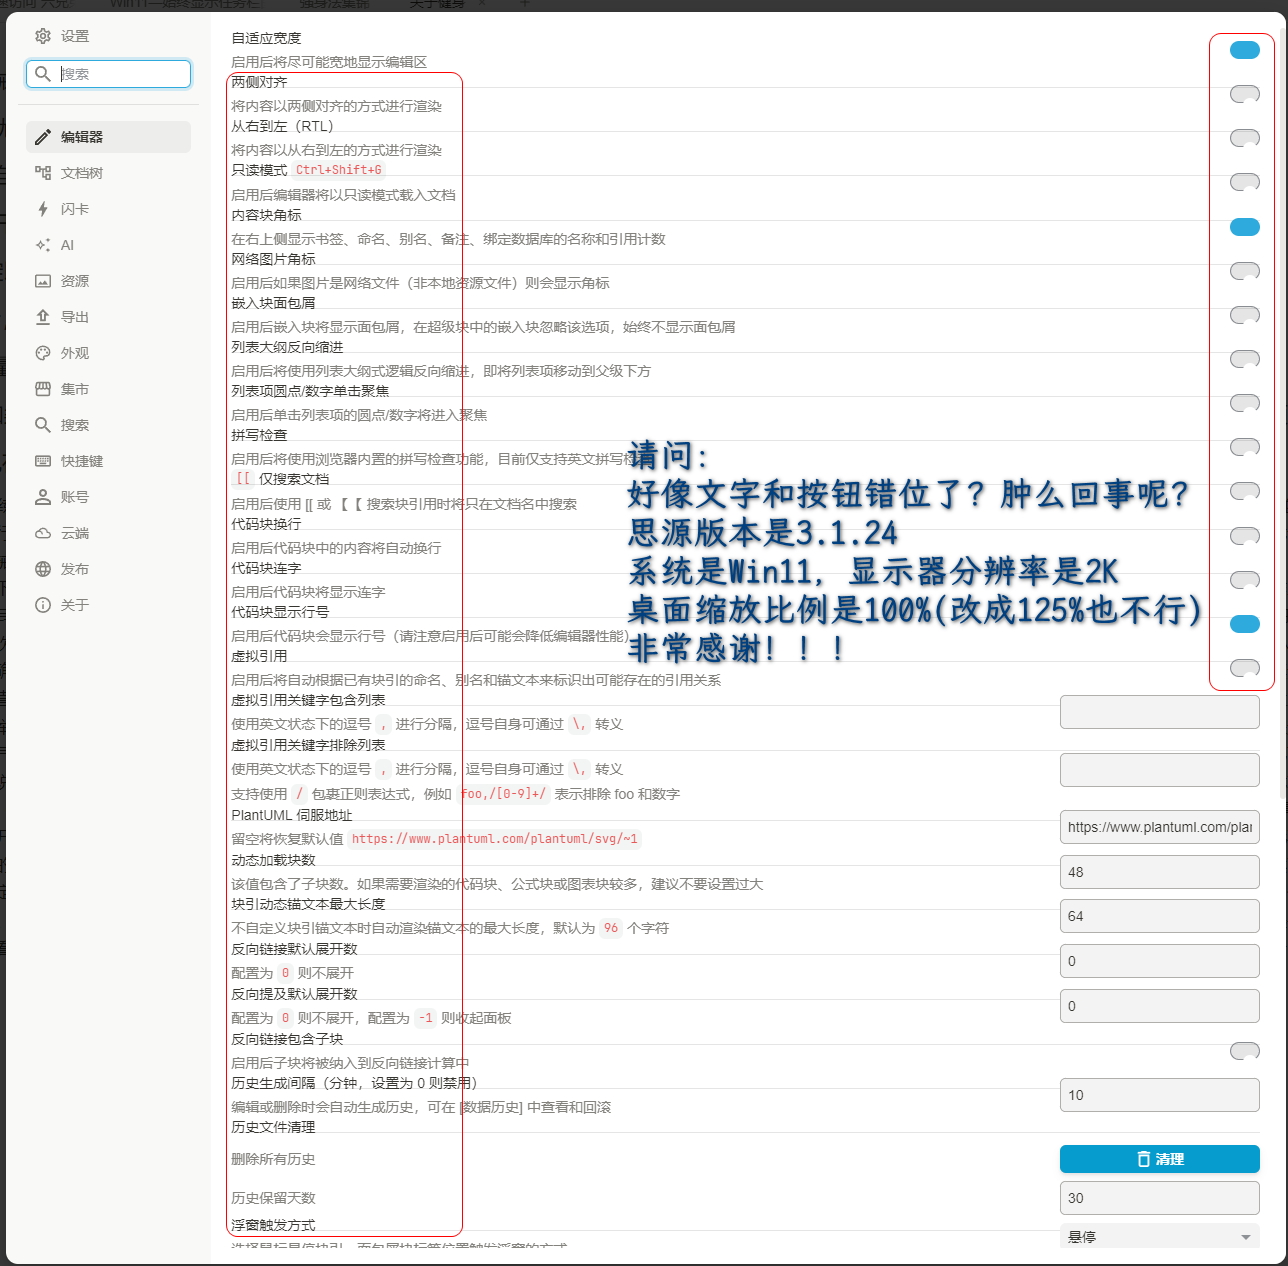Open the 导出 export settings
This screenshot has width=1288, height=1266.
[x=108, y=317]
